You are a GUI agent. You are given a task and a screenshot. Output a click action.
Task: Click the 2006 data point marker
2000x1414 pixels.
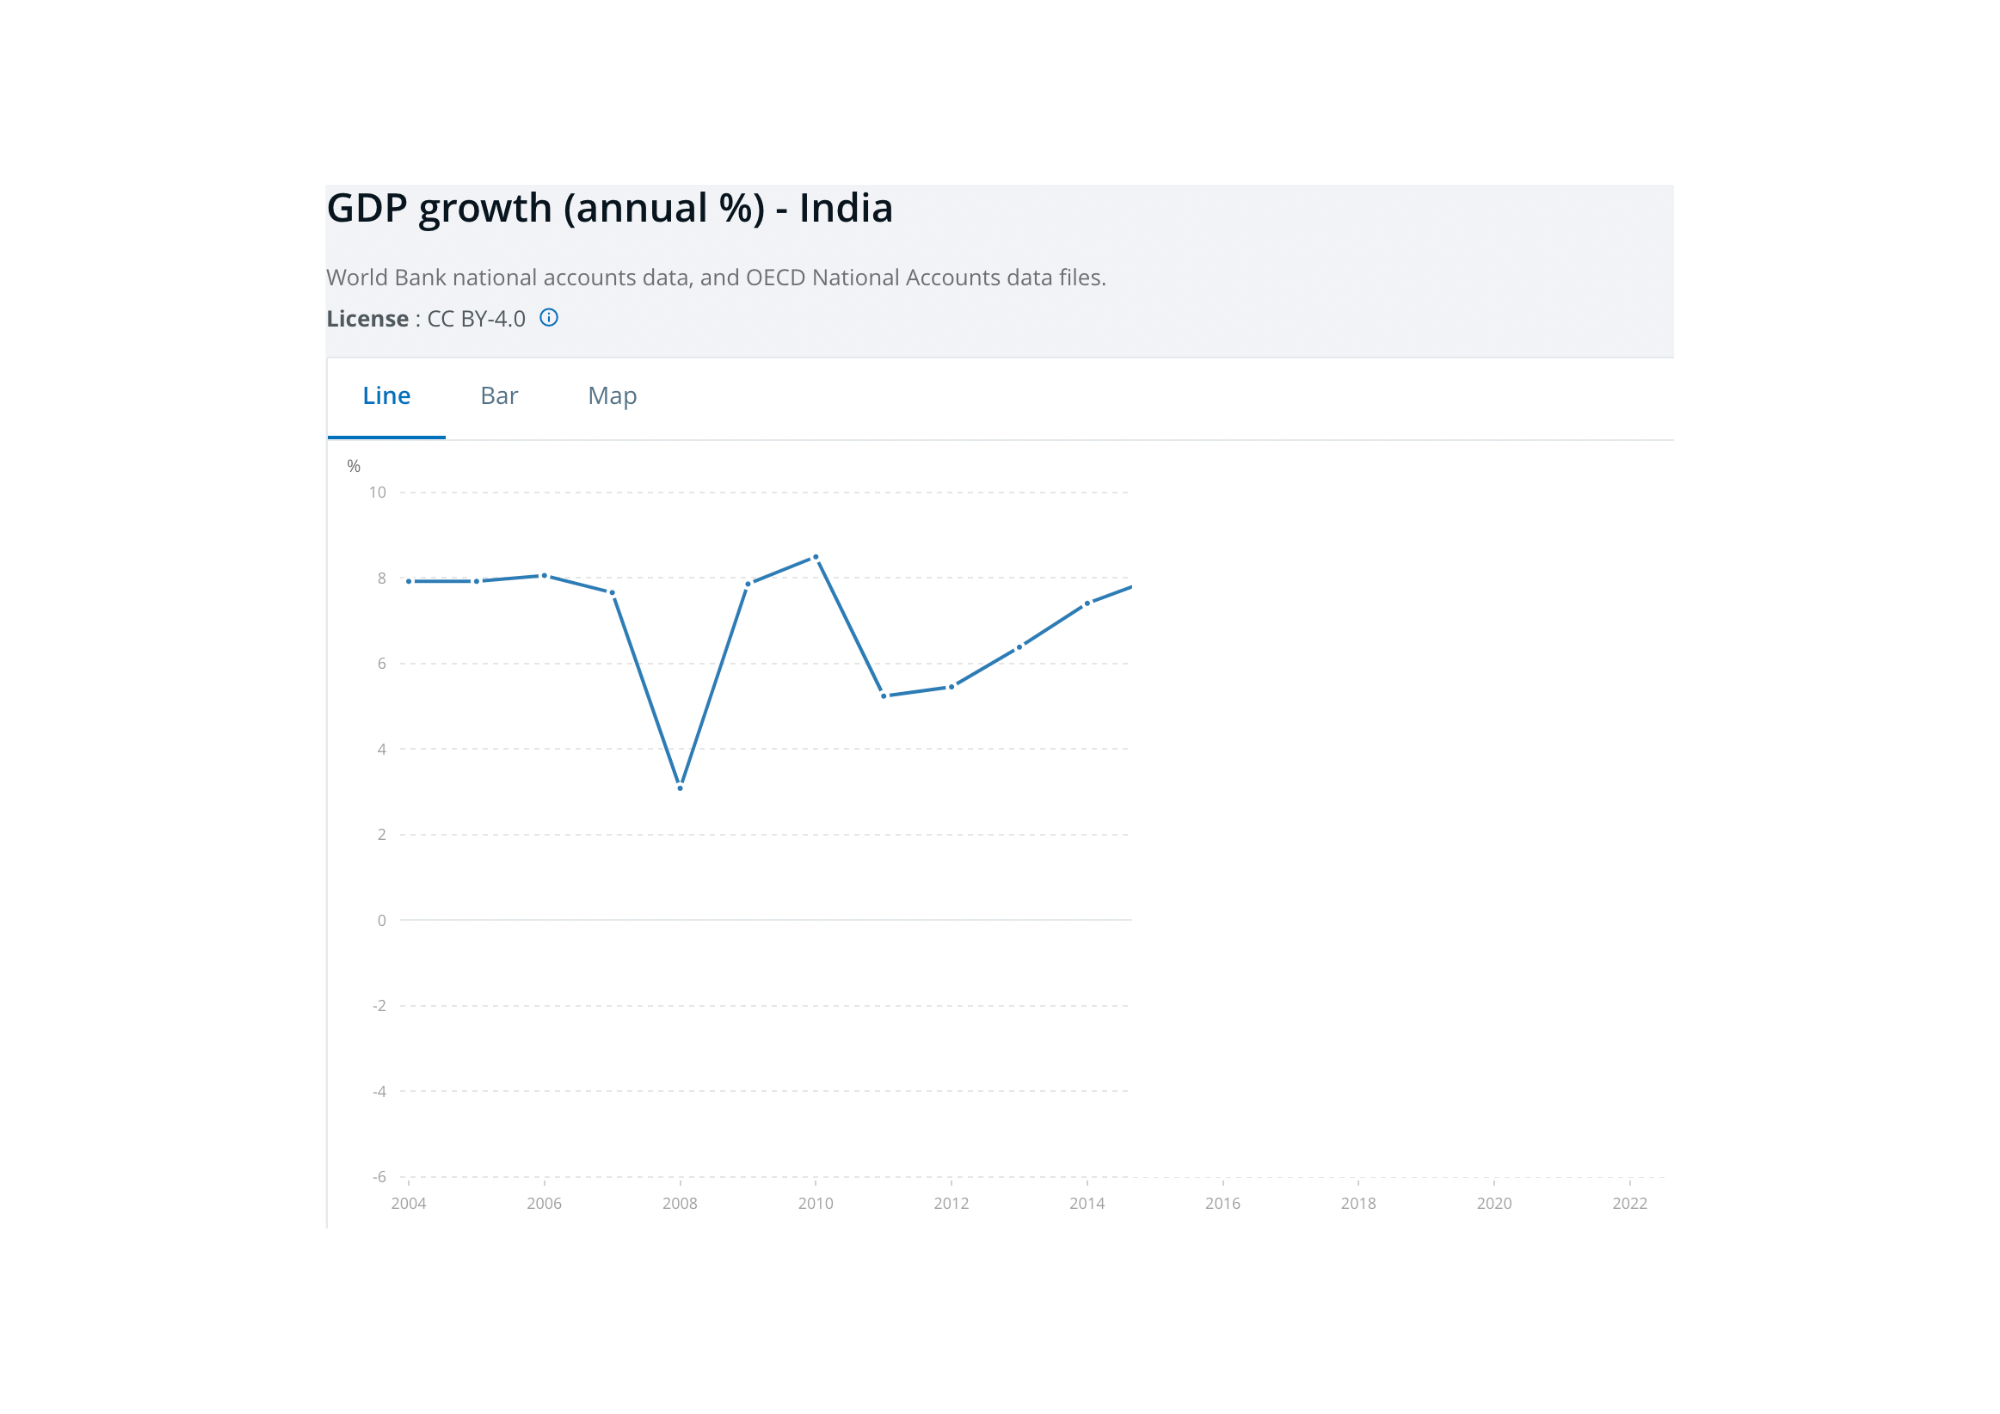(x=544, y=576)
